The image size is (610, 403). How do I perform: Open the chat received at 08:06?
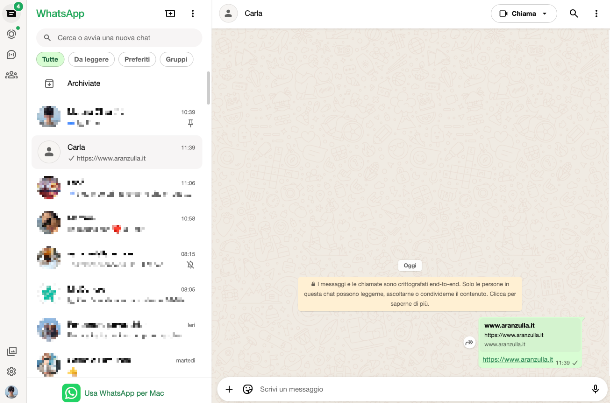(117, 294)
